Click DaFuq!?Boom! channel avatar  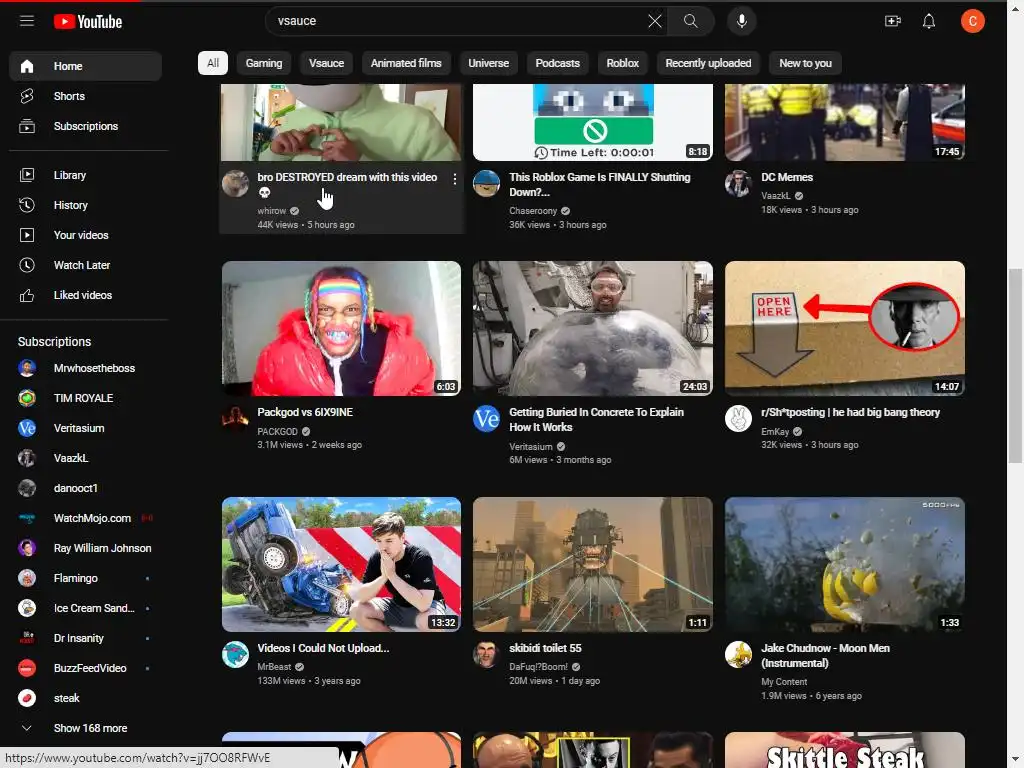pyautogui.click(x=487, y=654)
